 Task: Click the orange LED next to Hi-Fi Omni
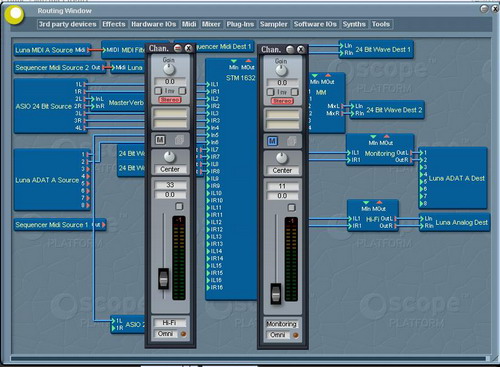(x=183, y=334)
